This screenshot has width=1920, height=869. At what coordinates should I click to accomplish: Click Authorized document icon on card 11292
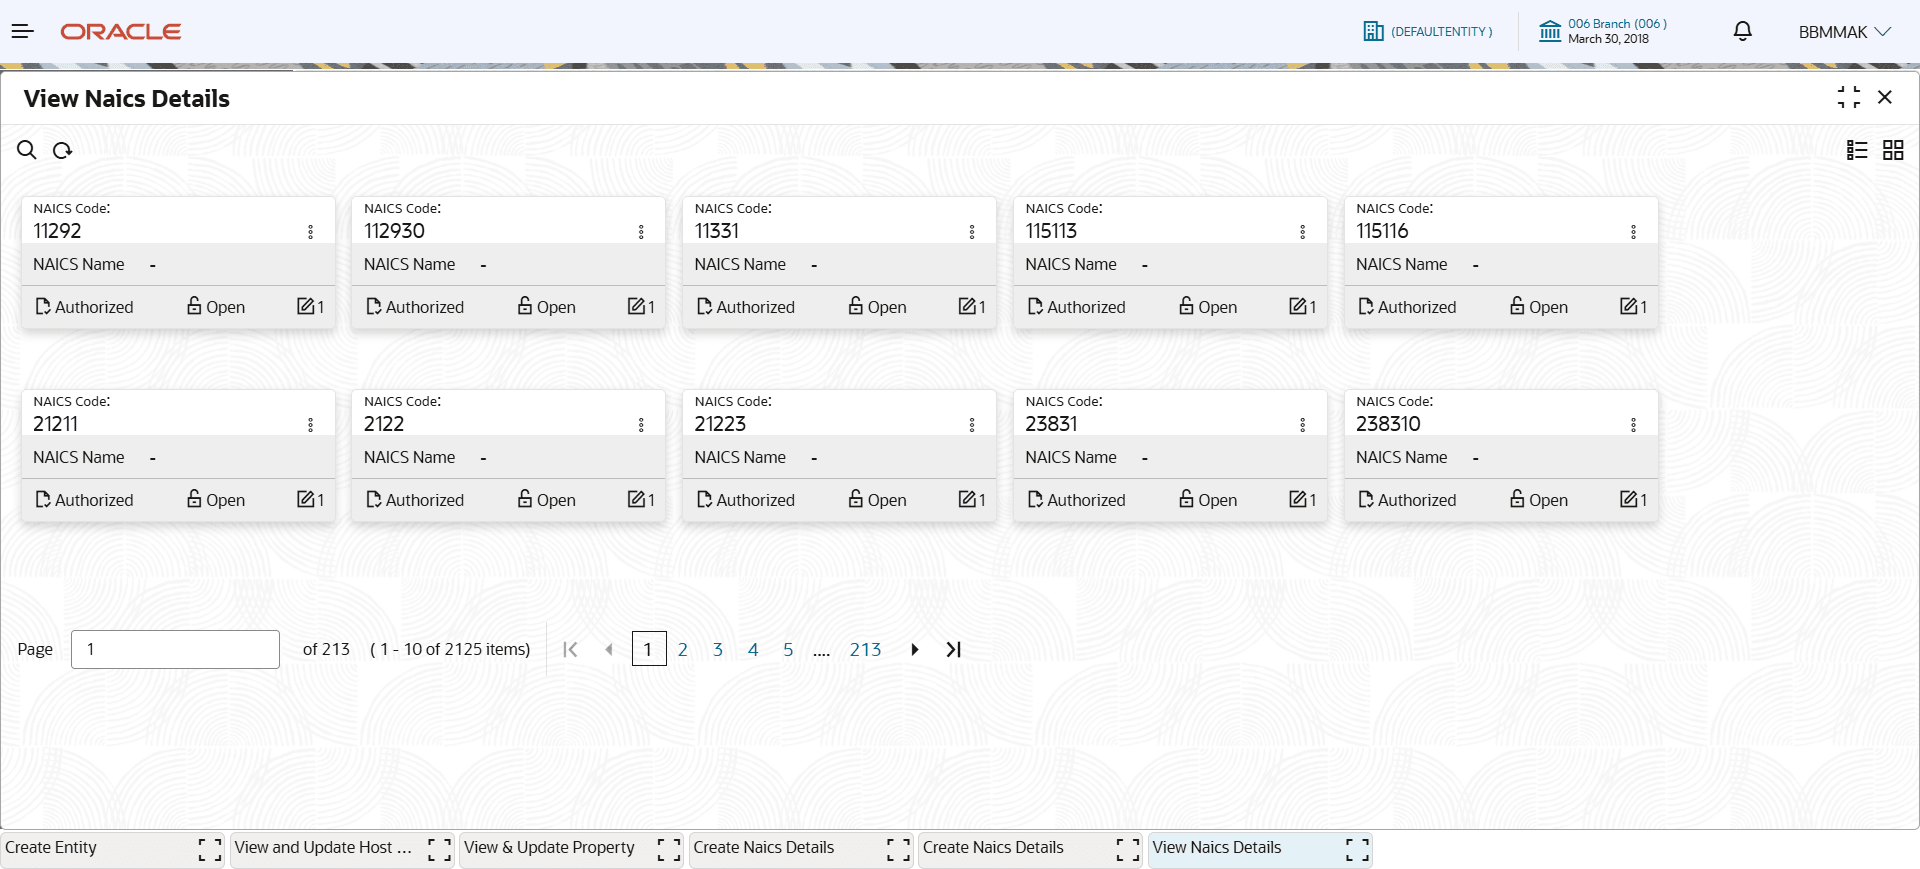point(43,306)
